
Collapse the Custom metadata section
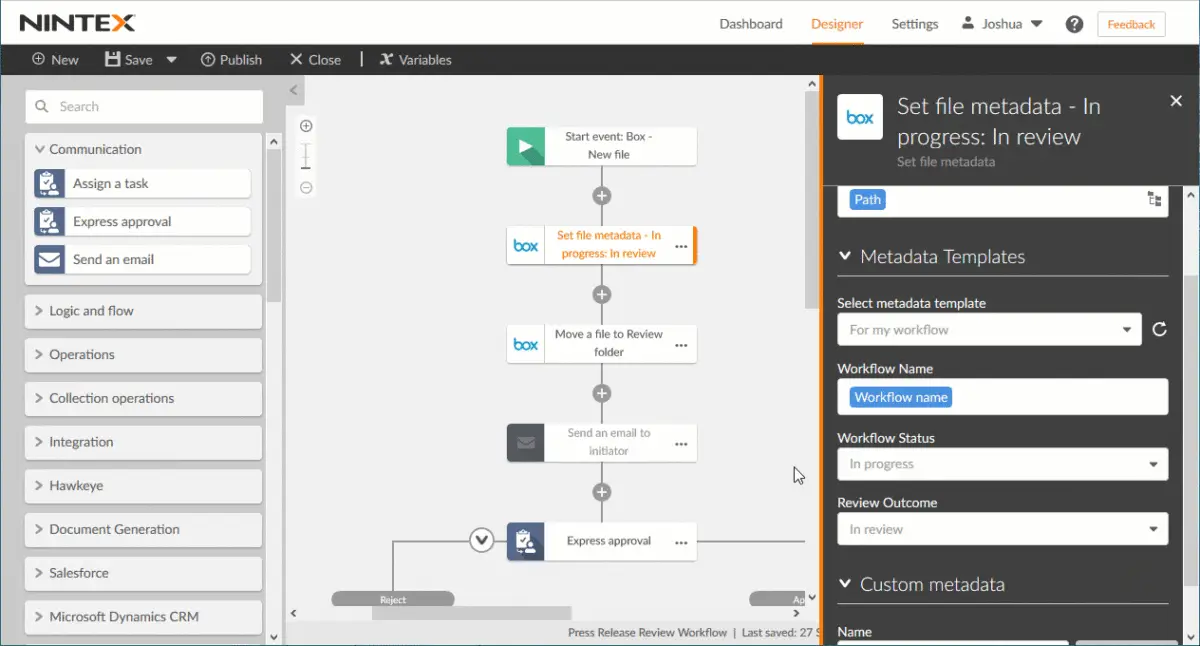click(x=845, y=584)
